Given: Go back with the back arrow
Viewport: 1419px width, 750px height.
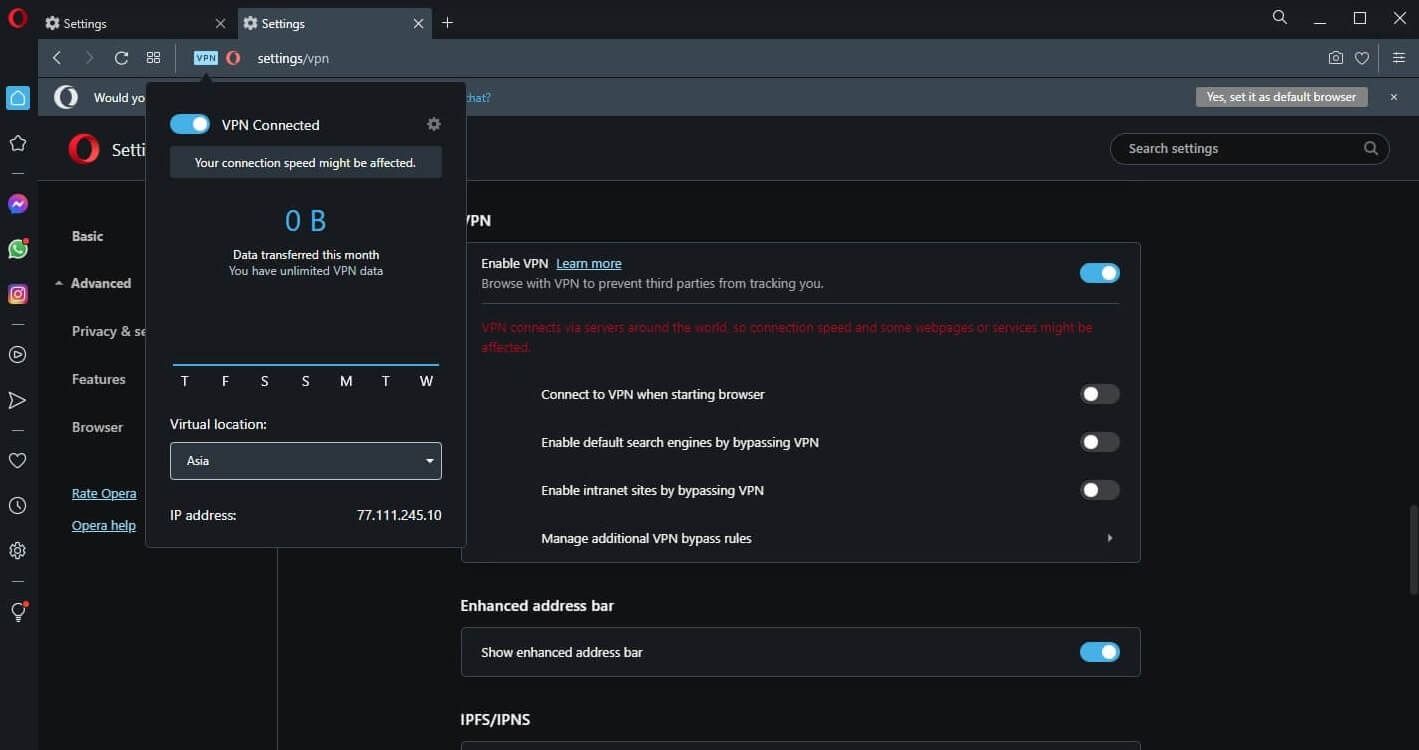Looking at the screenshot, I should click(57, 58).
